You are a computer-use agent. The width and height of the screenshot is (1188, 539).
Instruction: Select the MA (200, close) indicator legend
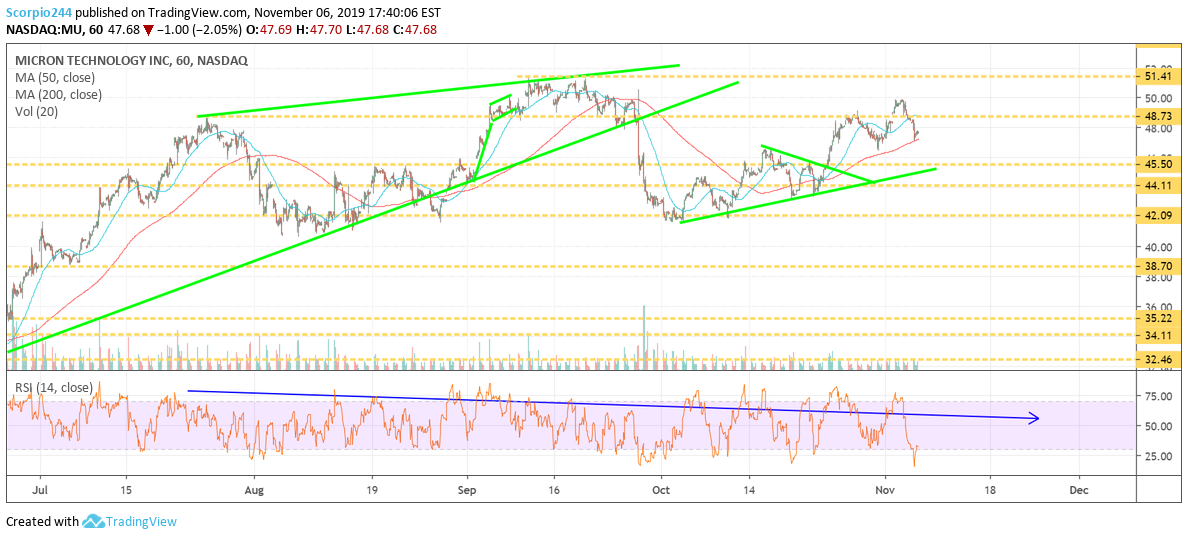click(x=58, y=95)
